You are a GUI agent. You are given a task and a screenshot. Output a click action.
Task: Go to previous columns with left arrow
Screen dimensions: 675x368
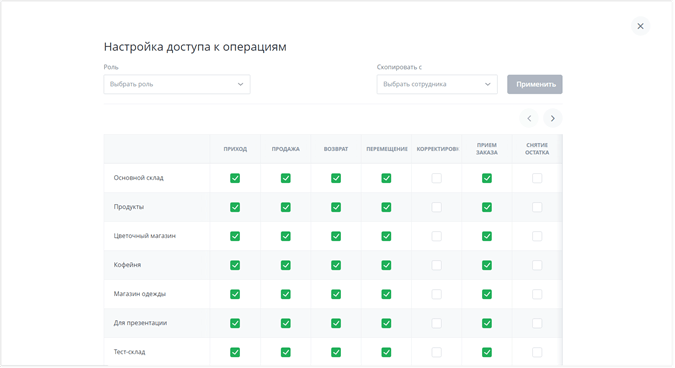click(529, 118)
